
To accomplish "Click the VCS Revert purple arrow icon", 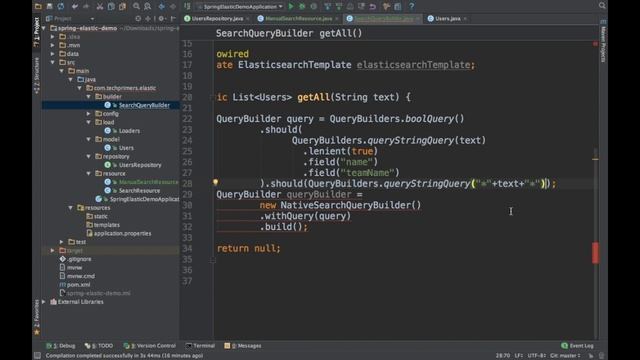I will coord(373,6).
